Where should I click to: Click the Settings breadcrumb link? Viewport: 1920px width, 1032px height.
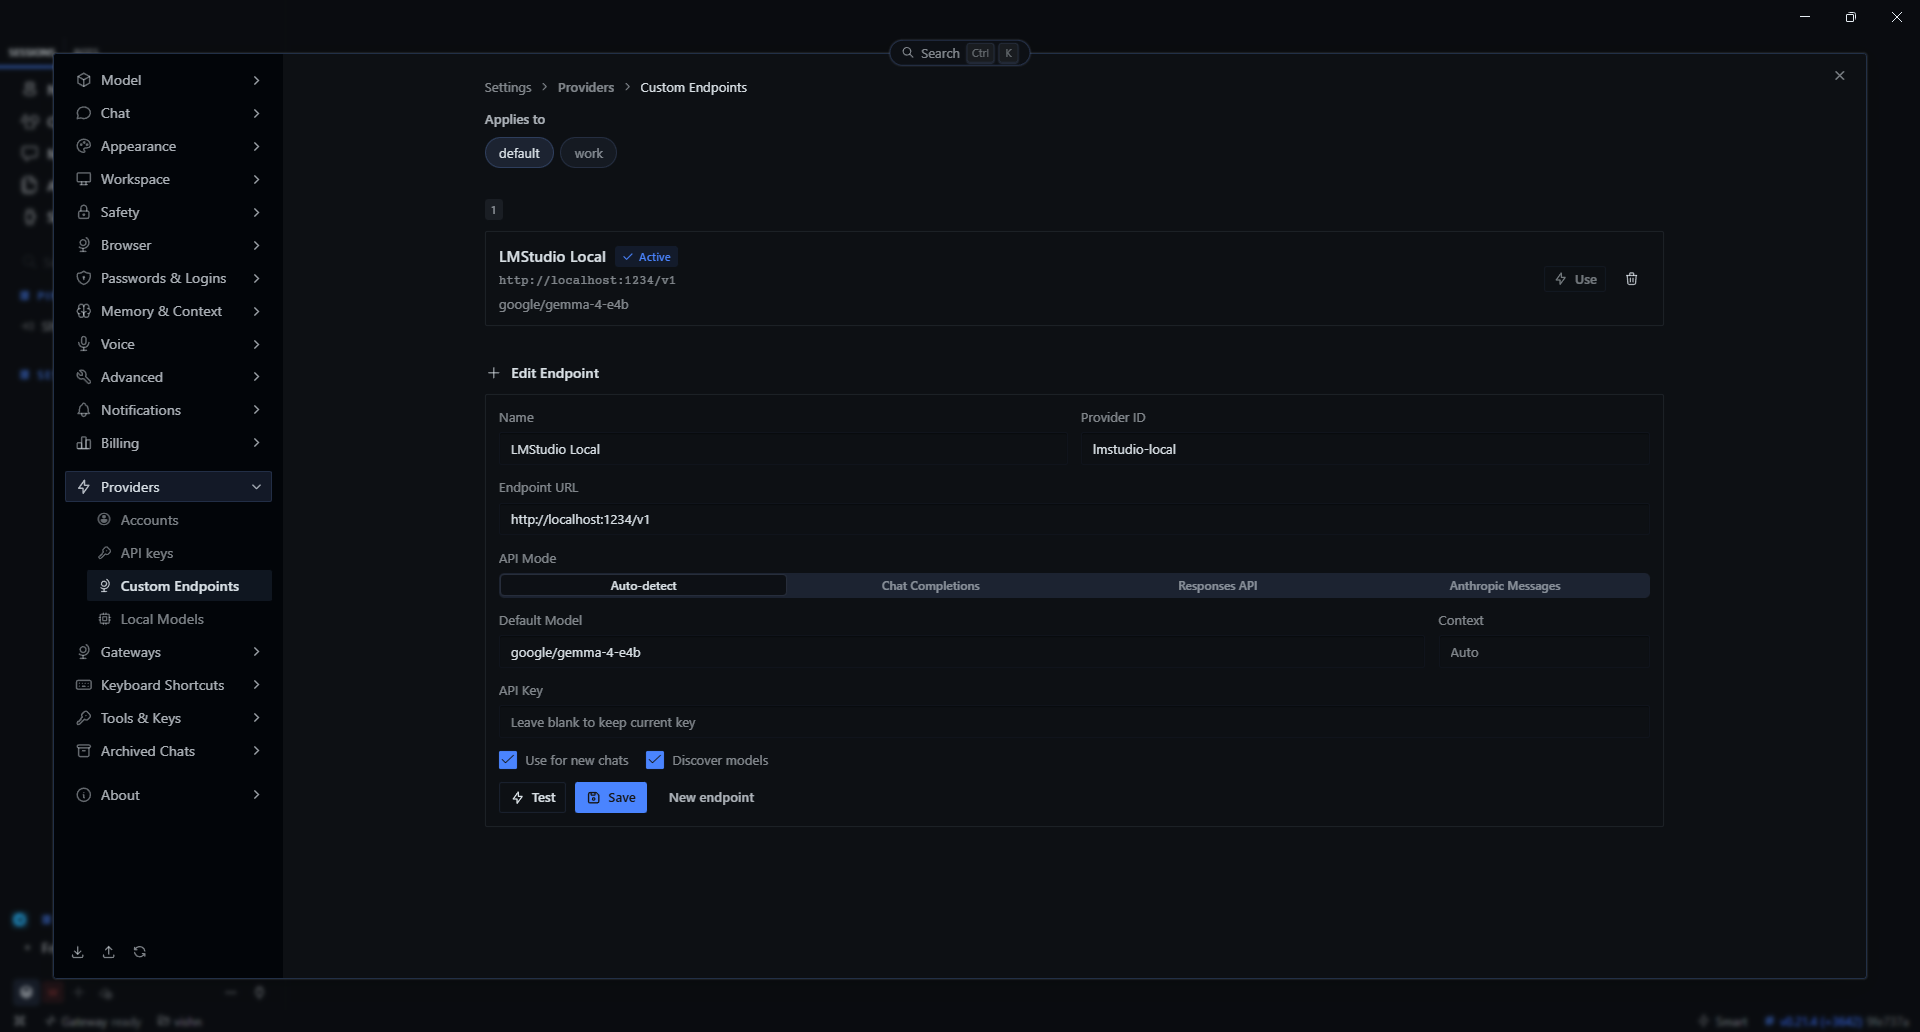pos(508,88)
